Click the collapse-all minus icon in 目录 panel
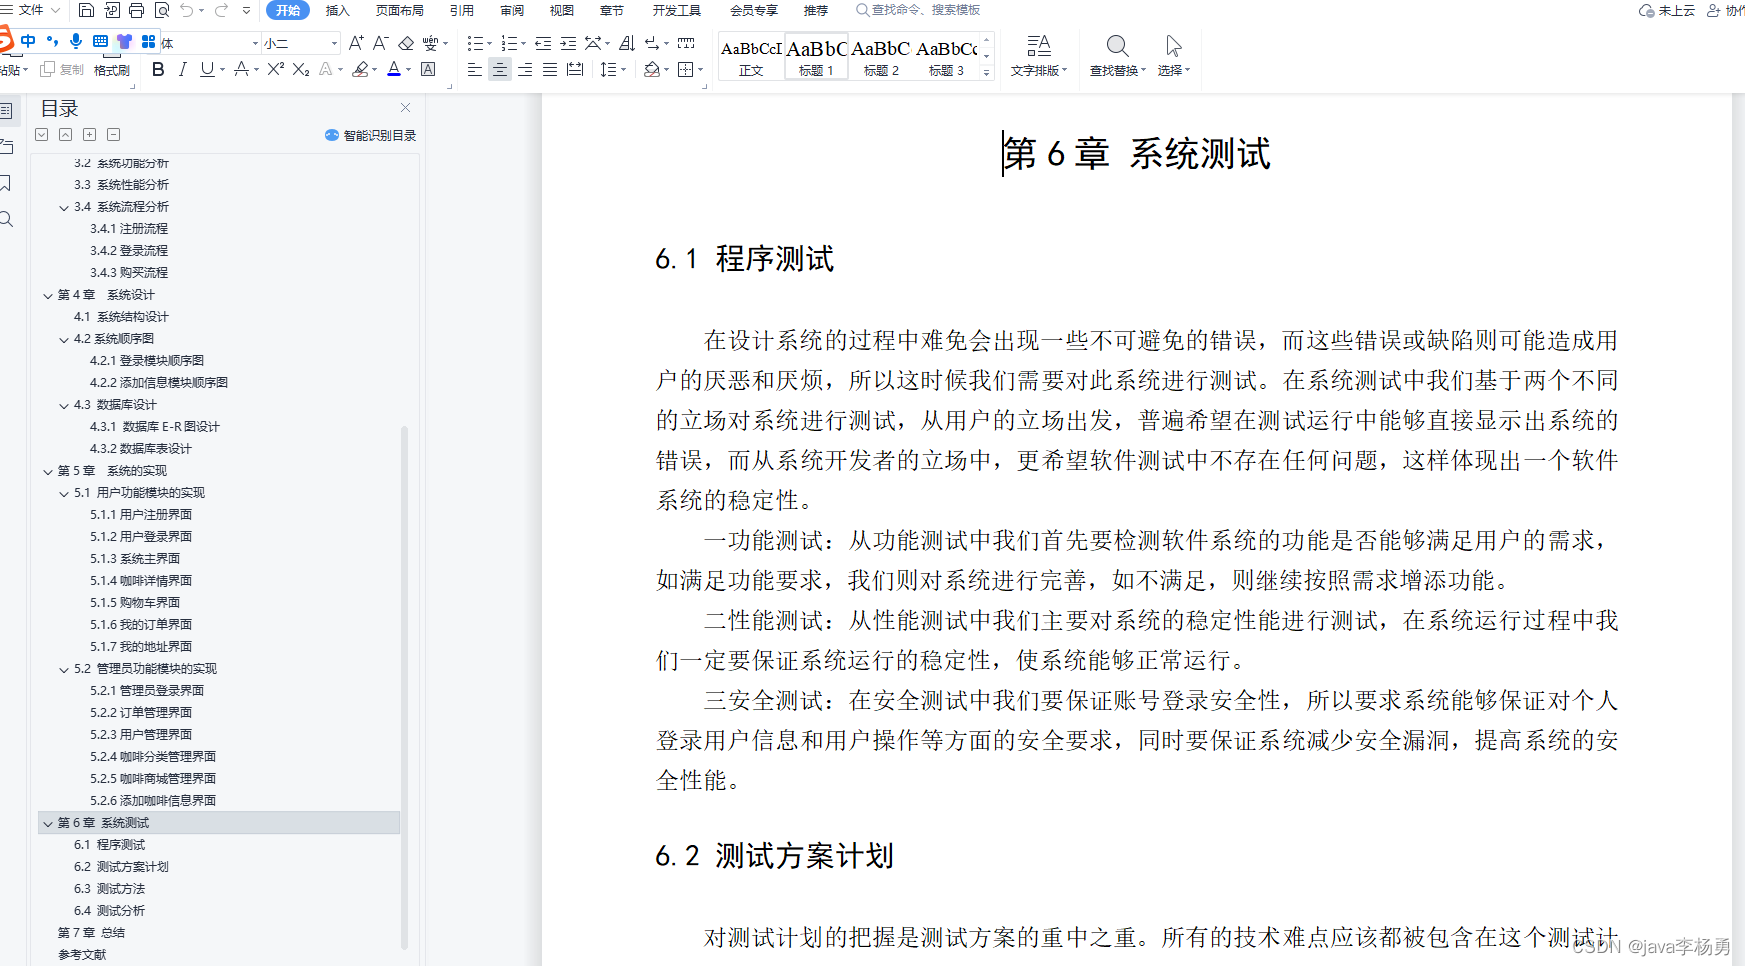The width and height of the screenshot is (1745, 966). tap(113, 135)
